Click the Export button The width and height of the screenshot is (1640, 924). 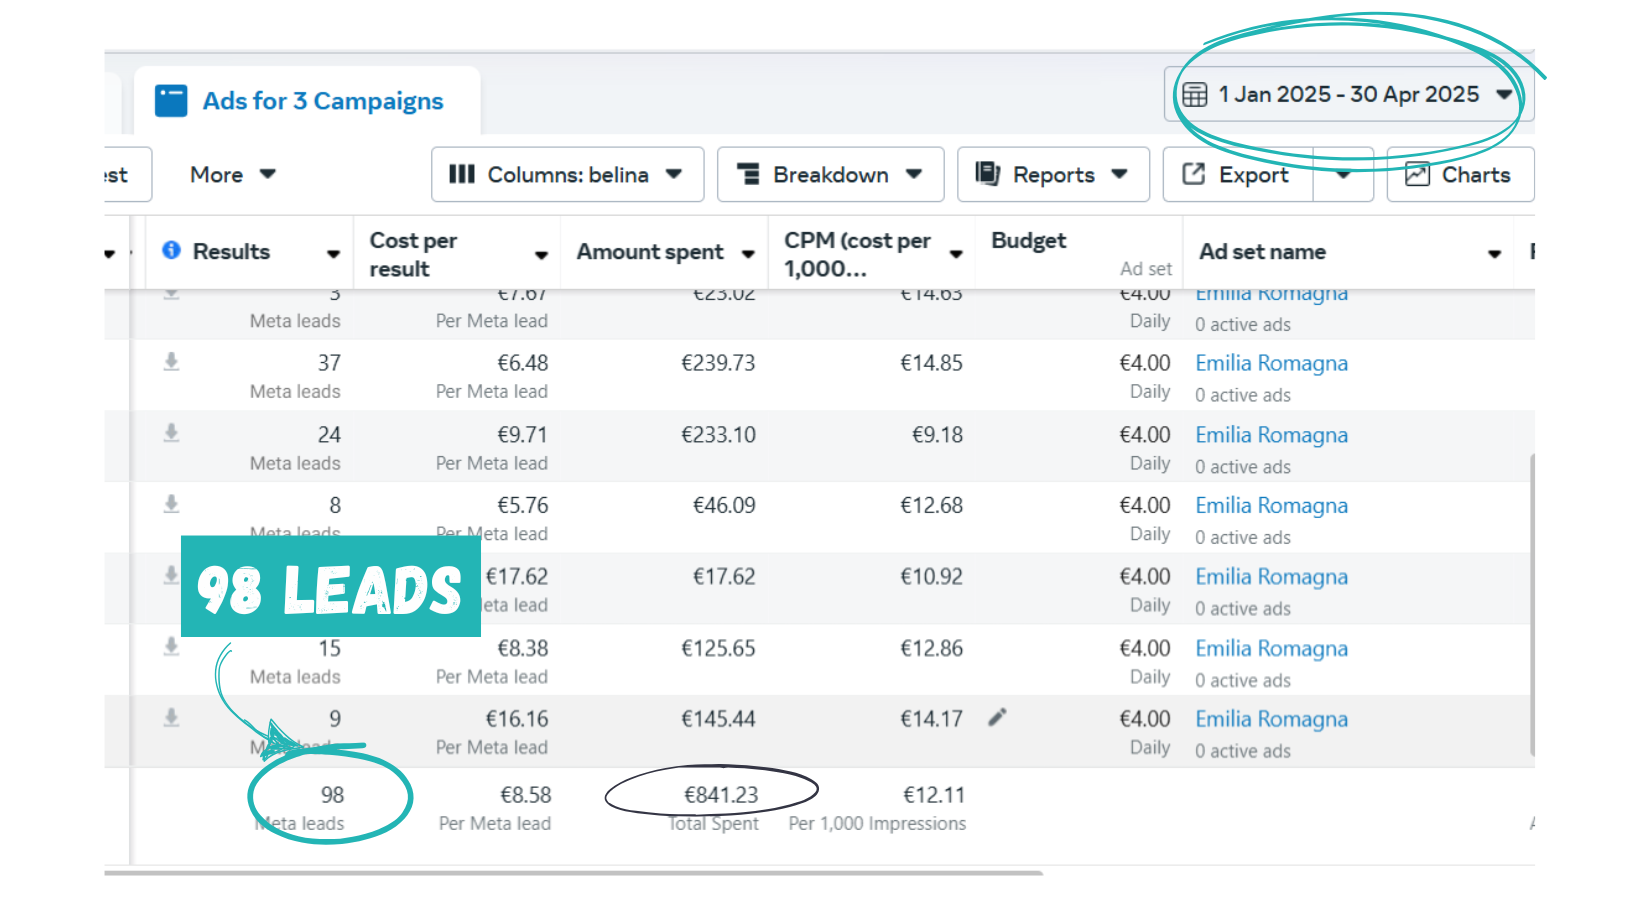coord(1238,175)
